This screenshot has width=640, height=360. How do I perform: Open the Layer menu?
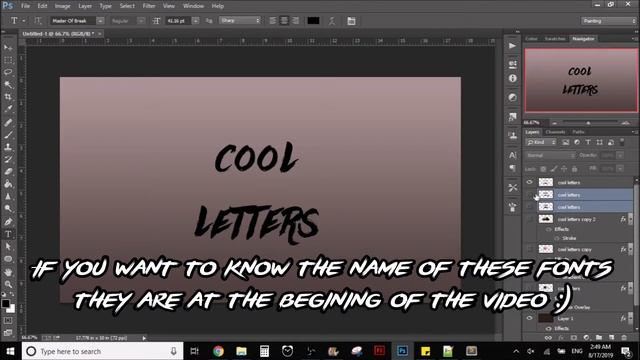[85, 6]
